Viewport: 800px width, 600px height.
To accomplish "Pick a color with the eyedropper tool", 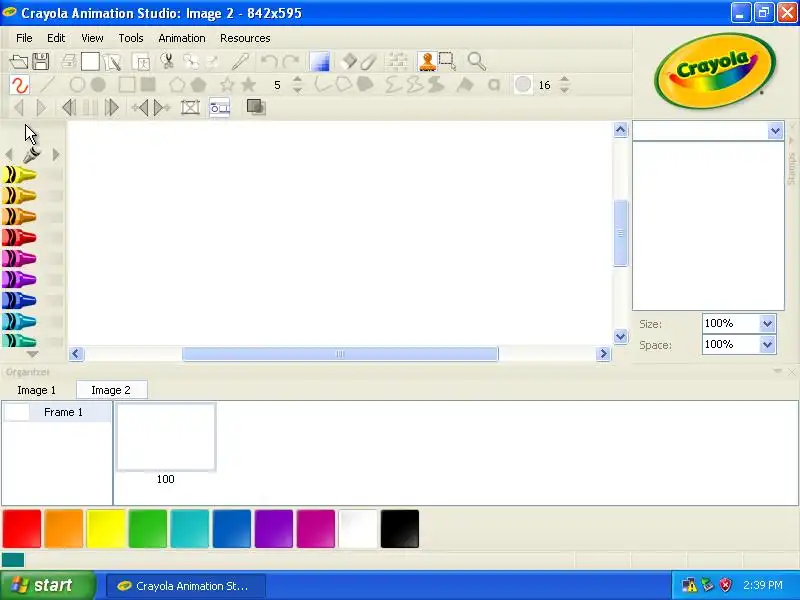I will pyautogui.click(x=240, y=62).
